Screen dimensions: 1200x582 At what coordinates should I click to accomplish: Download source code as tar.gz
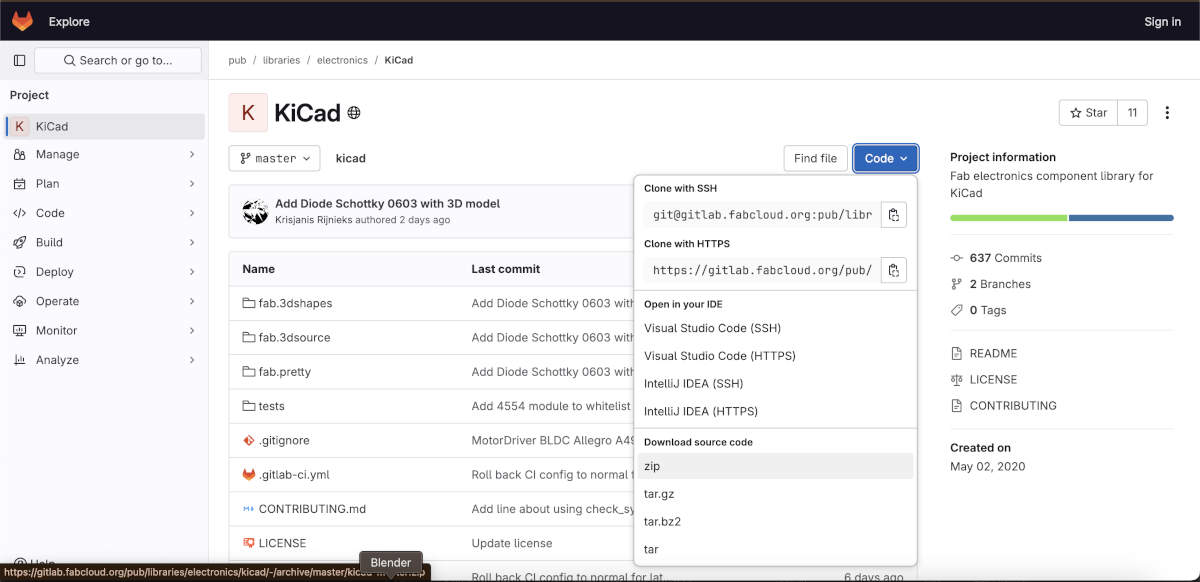point(775,494)
